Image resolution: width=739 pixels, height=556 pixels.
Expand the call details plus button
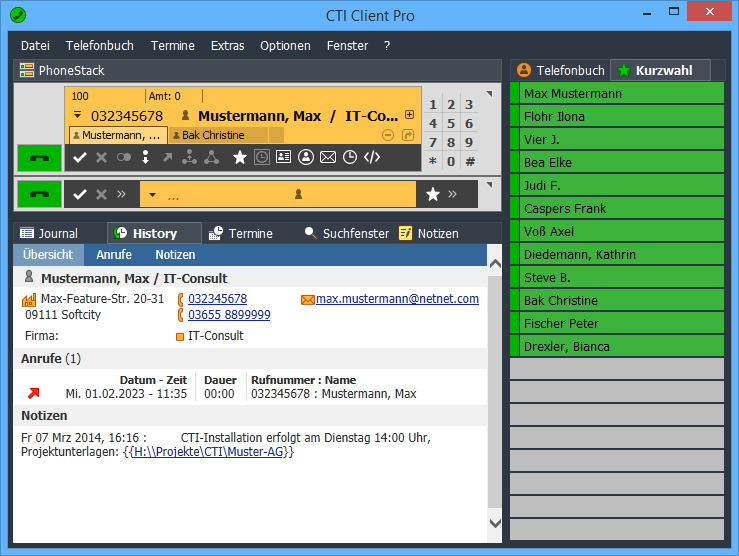(x=409, y=116)
